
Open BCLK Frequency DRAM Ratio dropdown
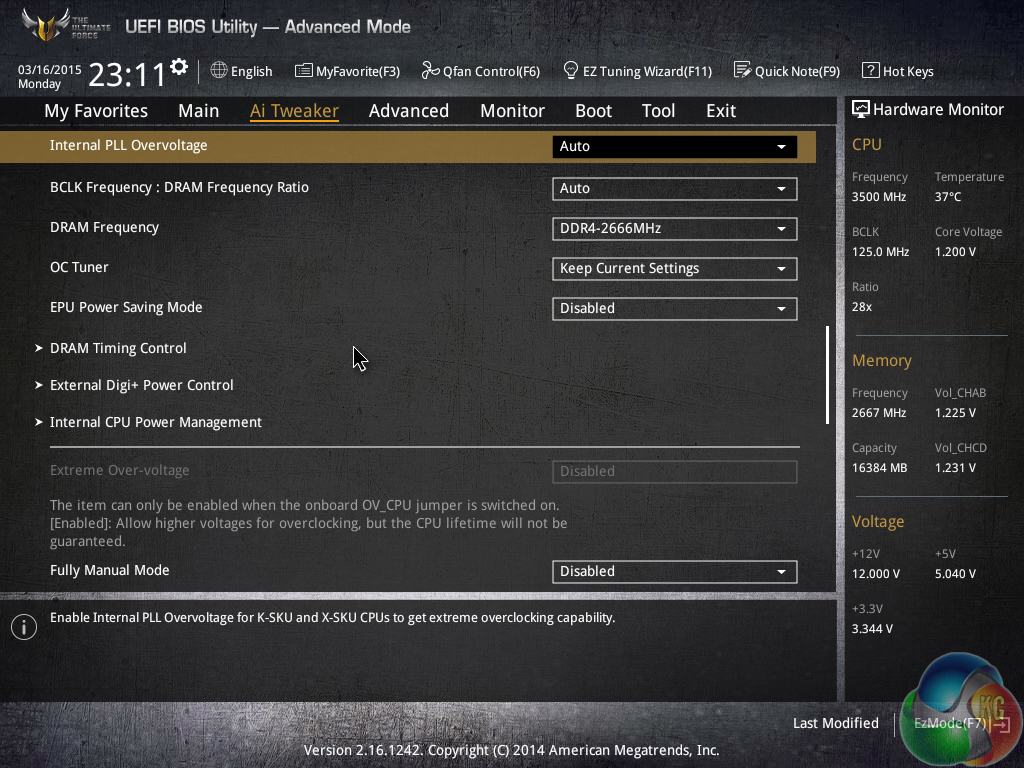click(x=675, y=189)
